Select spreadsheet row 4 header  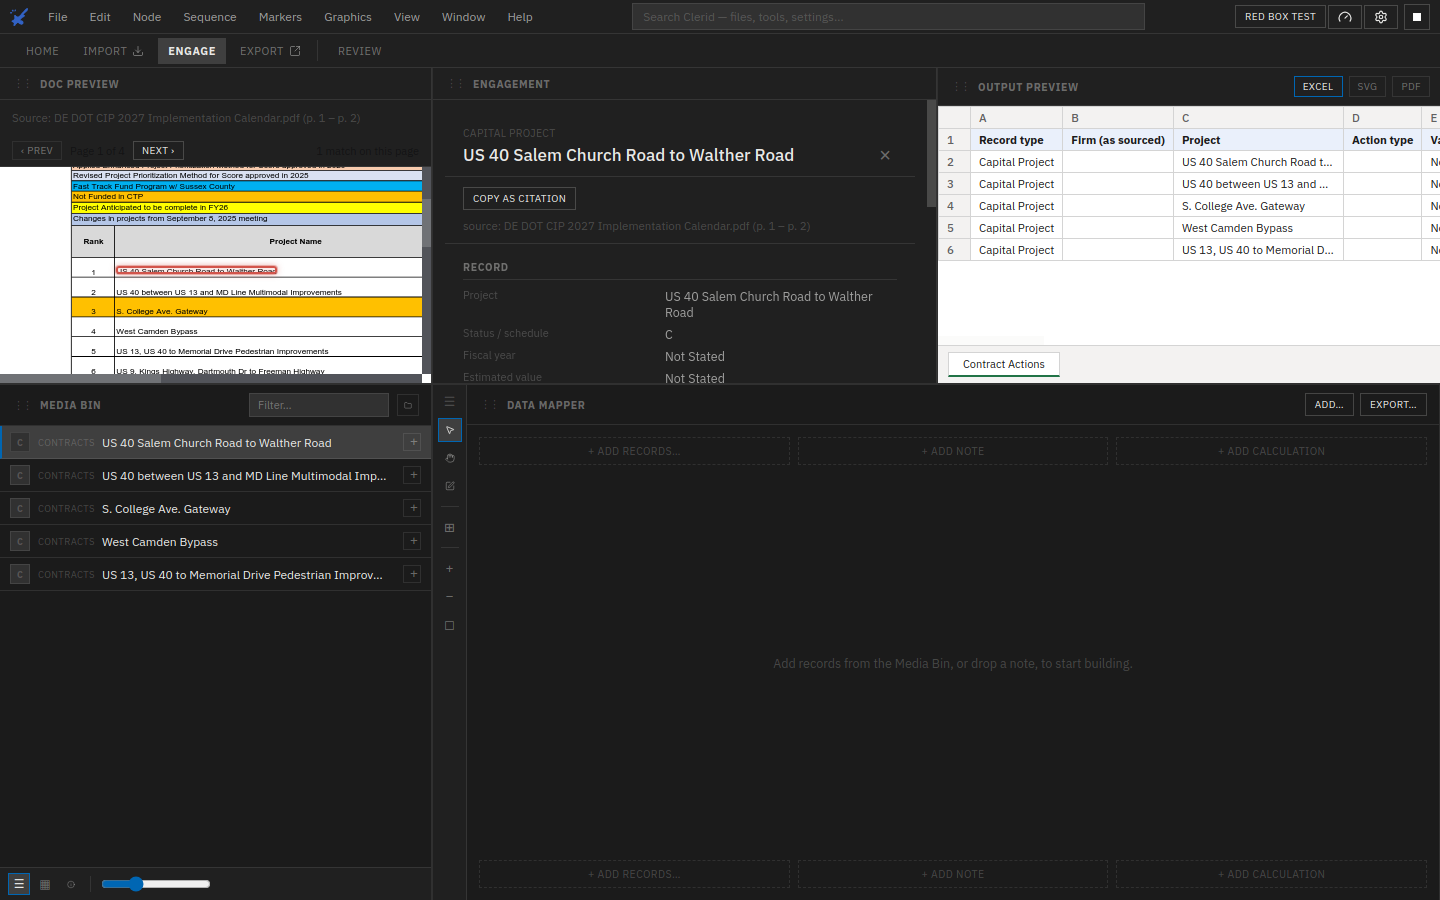point(954,206)
